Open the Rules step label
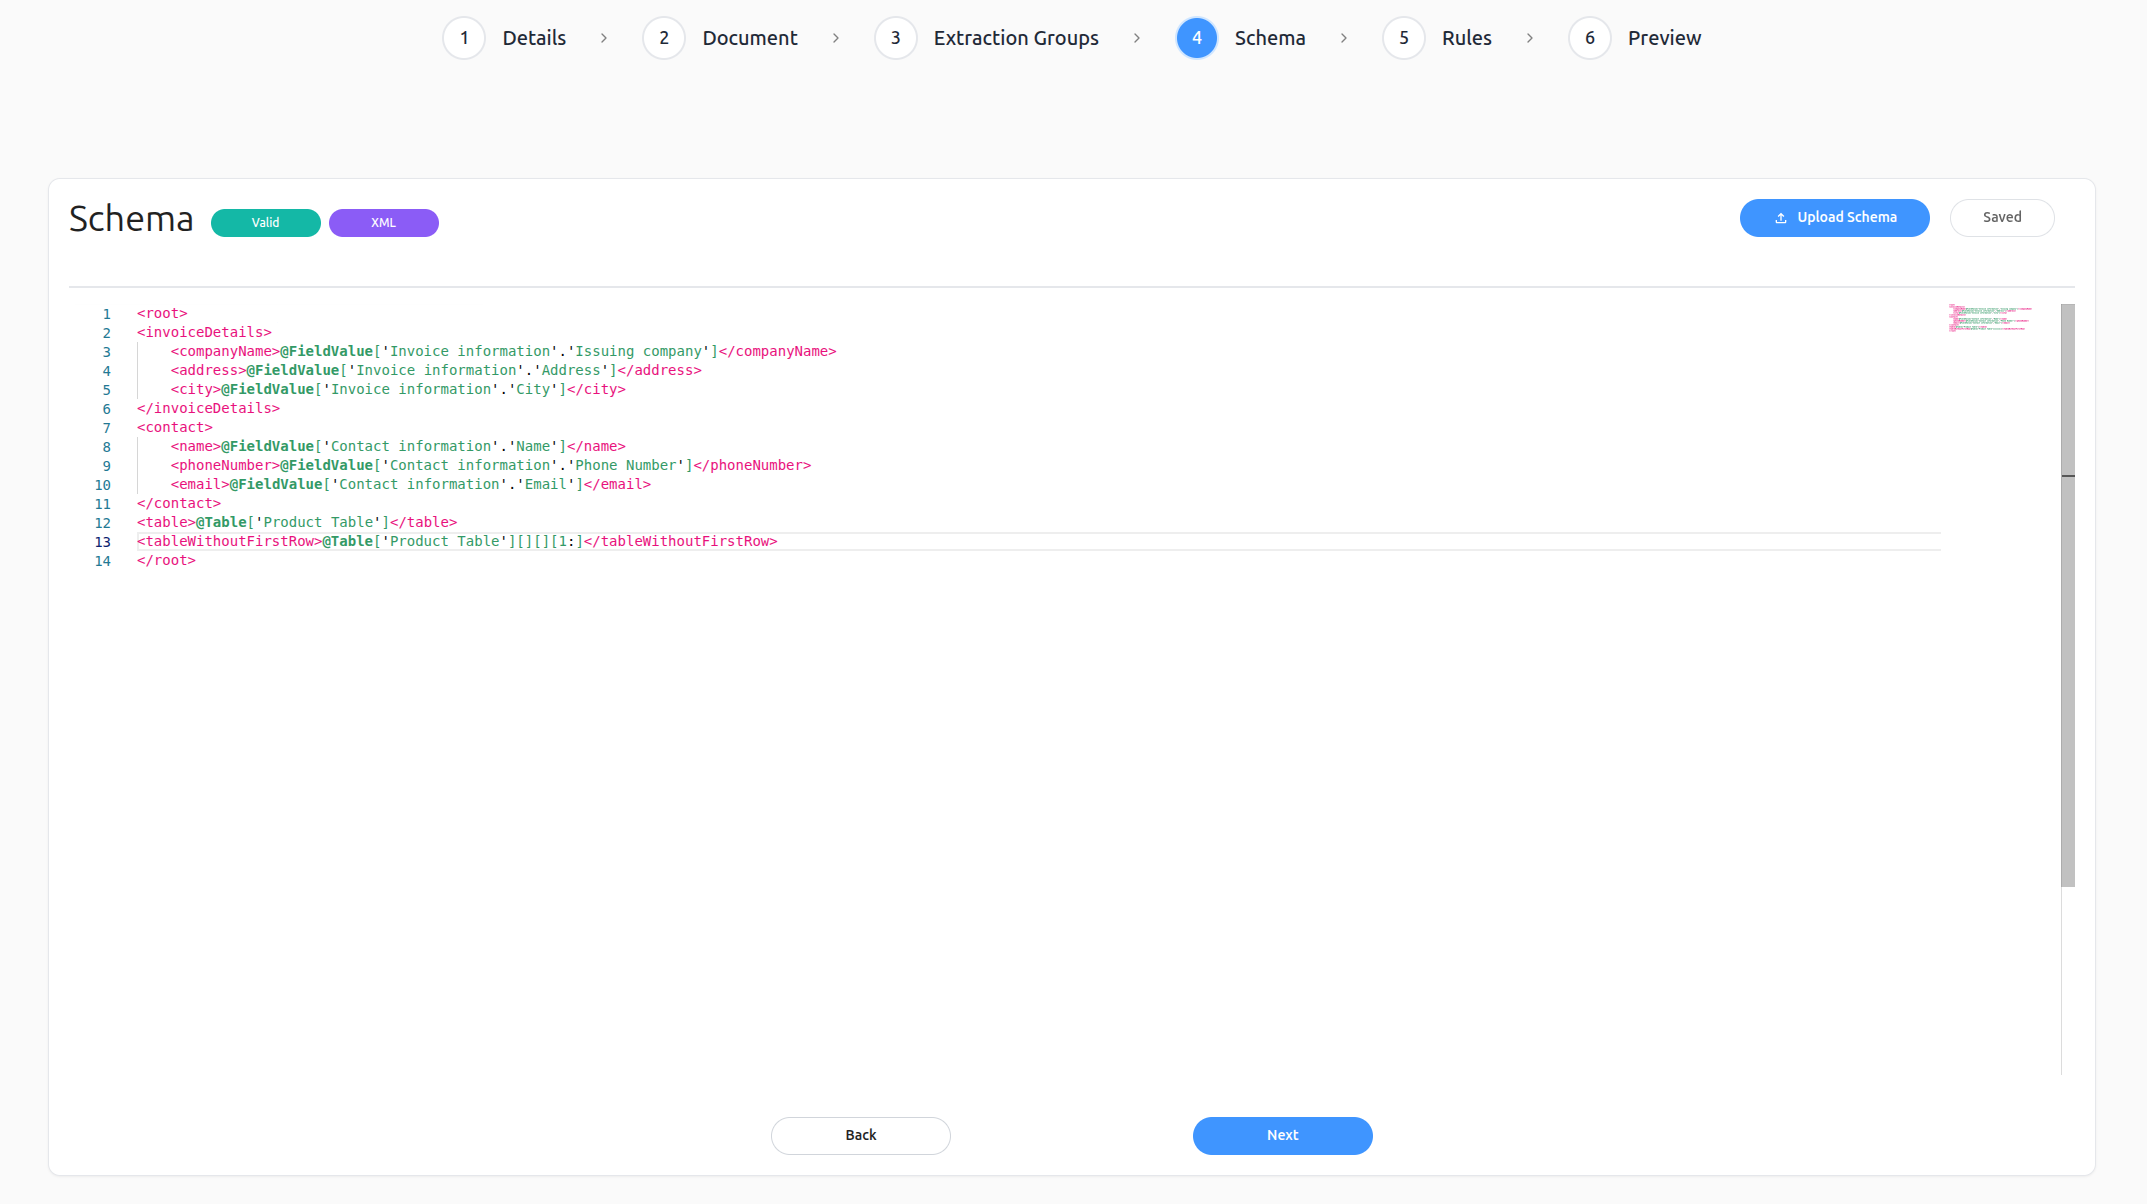 click(1466, 38)
